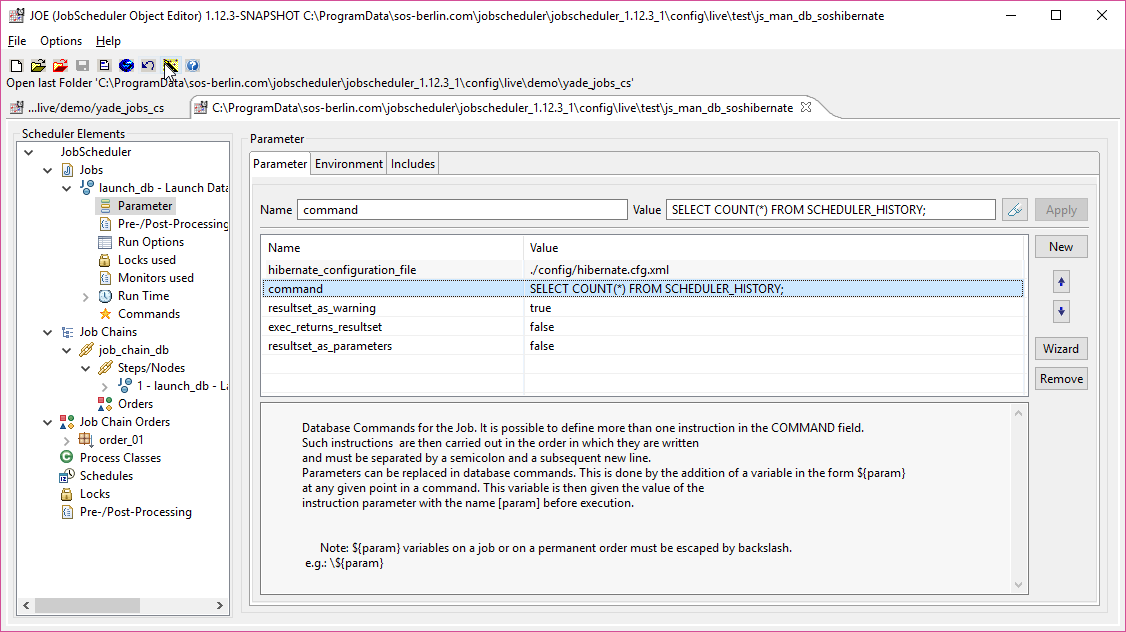This screenshot has width=1126, height=632.
Task: Click the Run Options icon in tree
Action: [105, 242]
